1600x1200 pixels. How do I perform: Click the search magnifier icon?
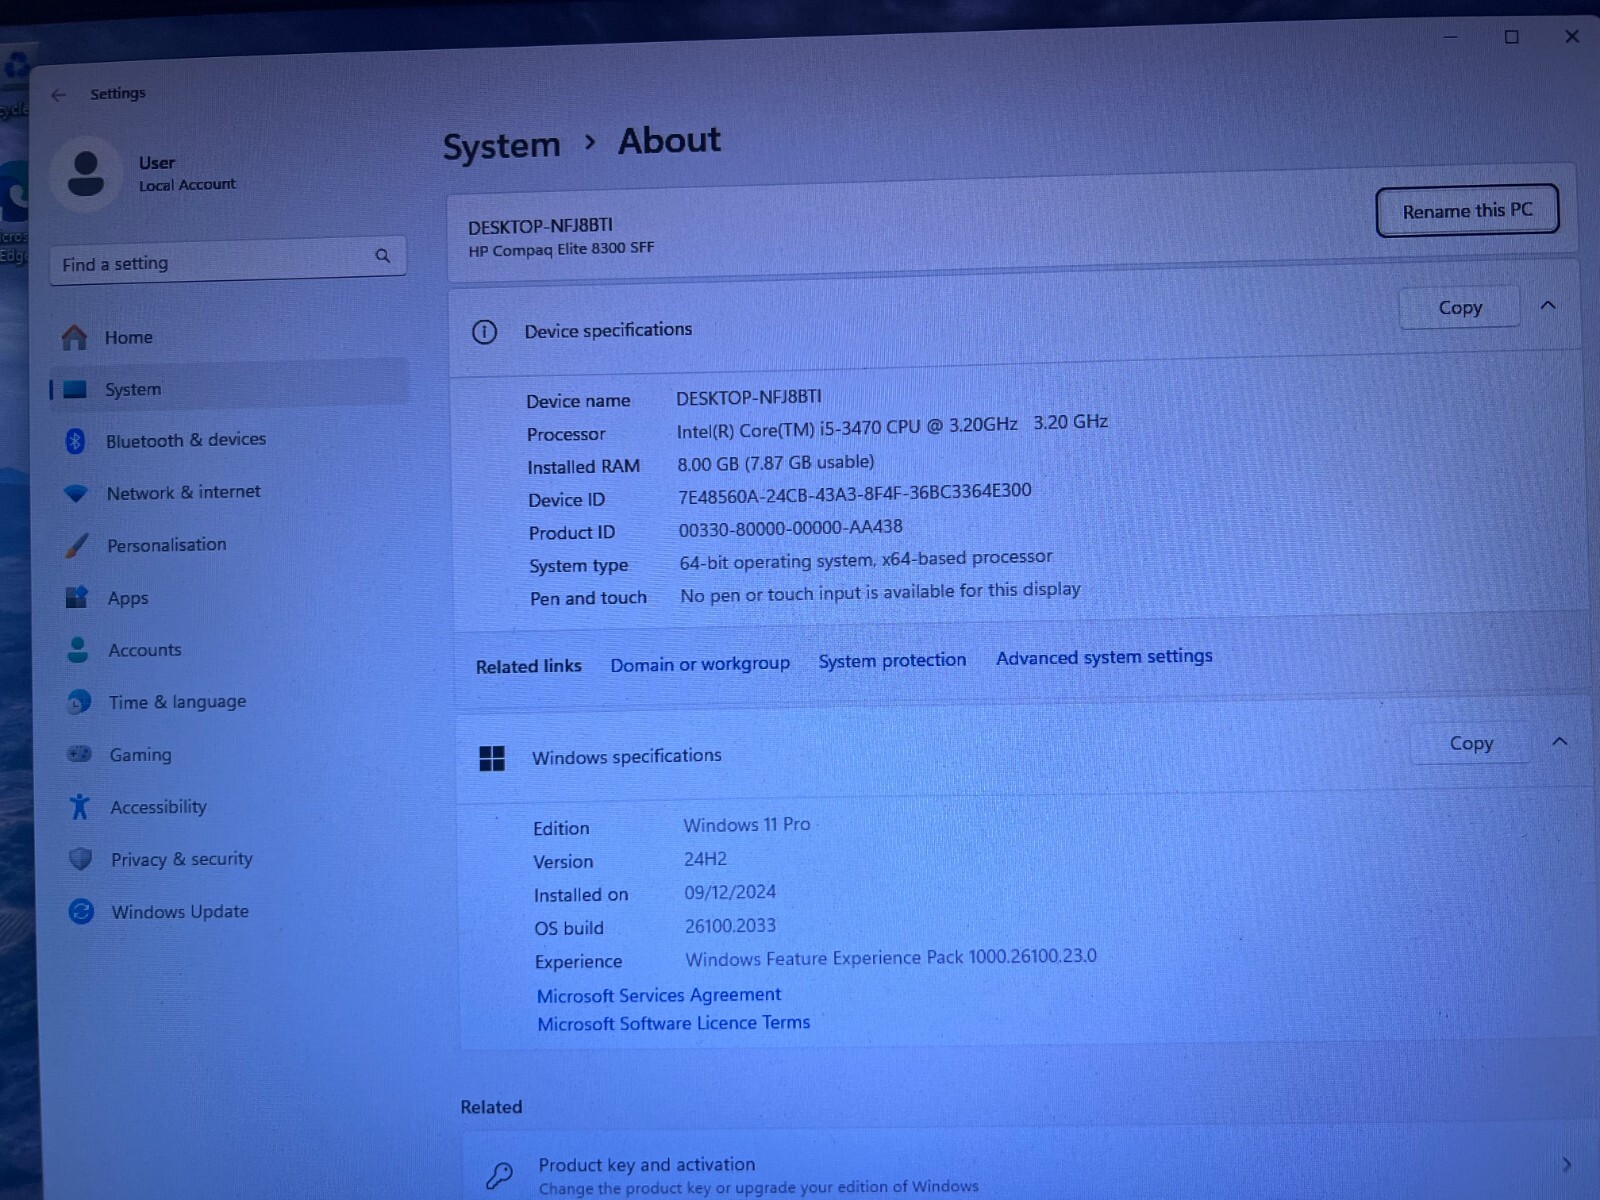pos(382,256)
